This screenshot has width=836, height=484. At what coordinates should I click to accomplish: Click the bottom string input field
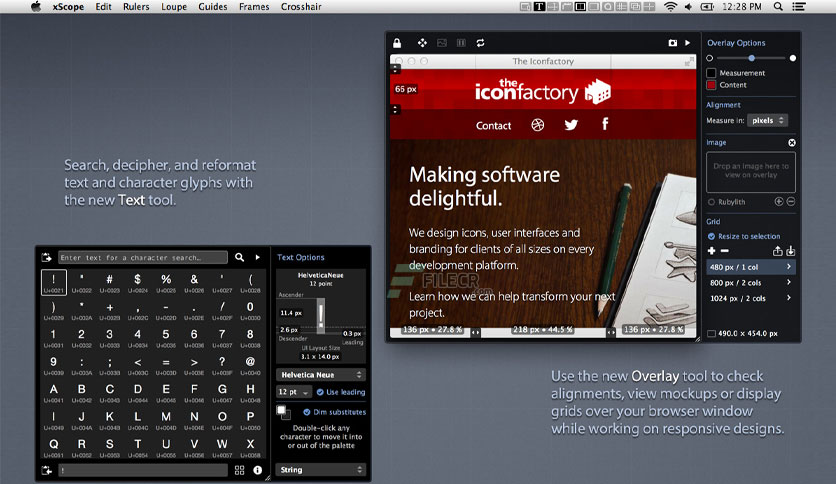142,470
